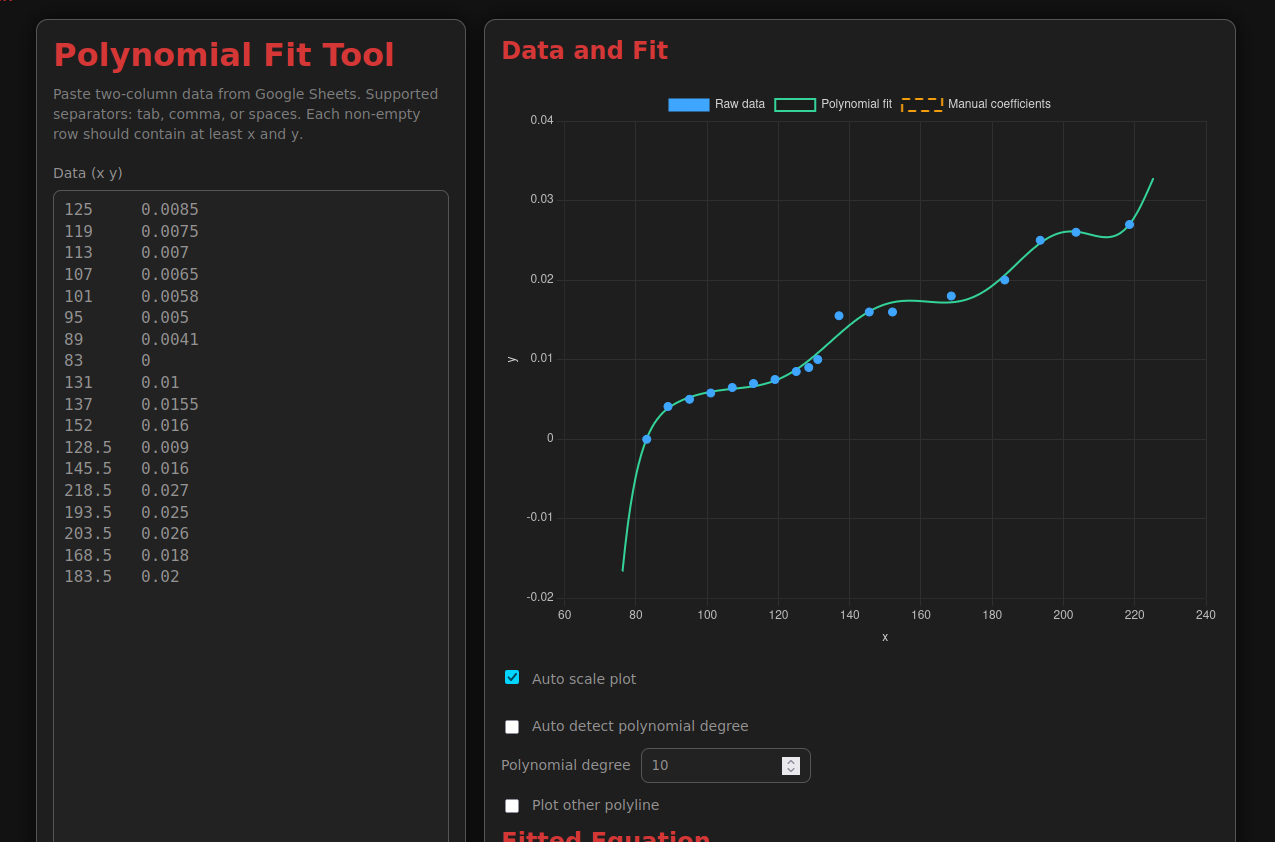
Task: Click the outlier data point near x=137
Action: coord(839,316)
